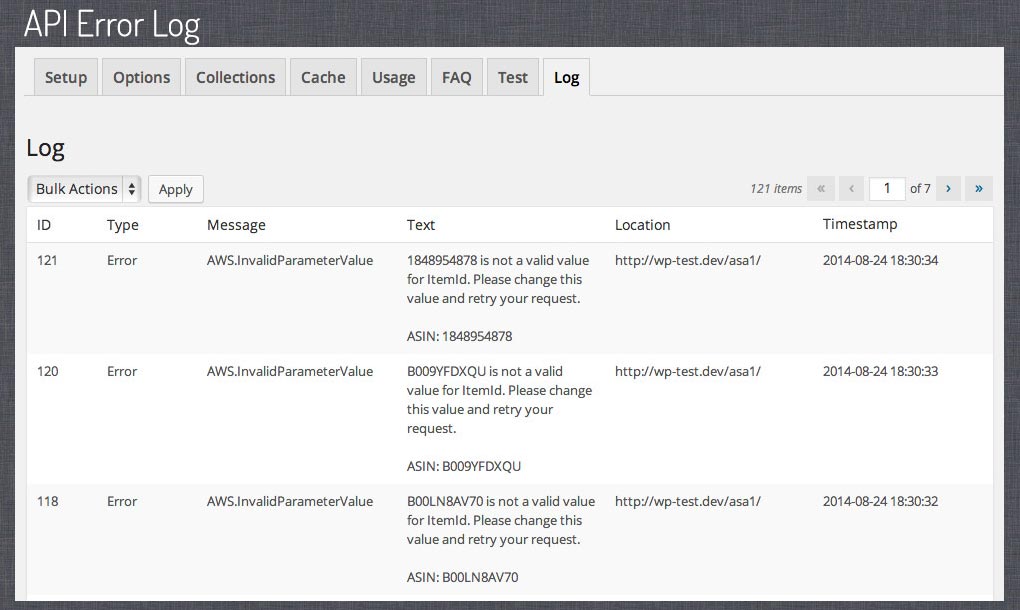This screenshot has width=1020, height=610.
Task: Click Location URL in row 118
Action: [x=688, y=501]
